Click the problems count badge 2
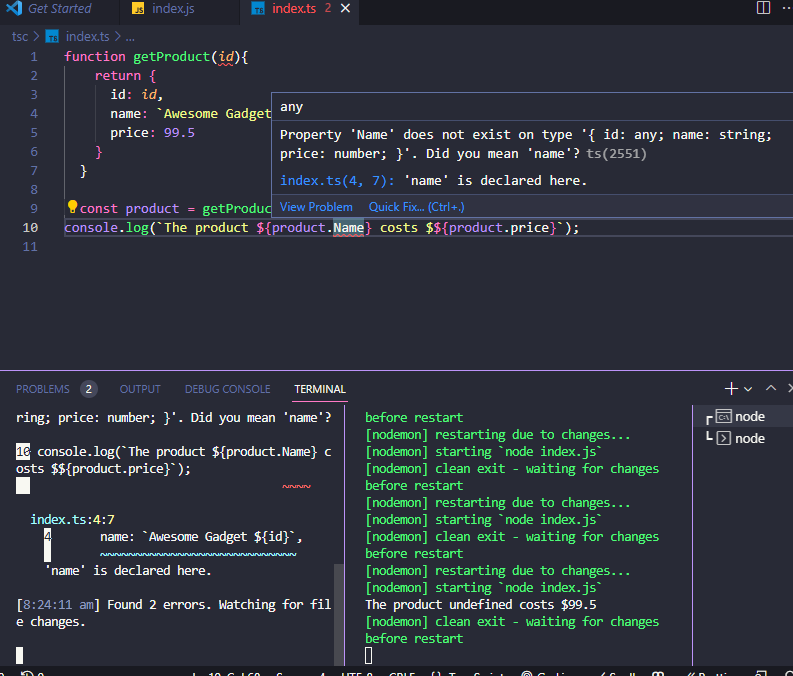 pyautogui.click(x=89, y=389)
